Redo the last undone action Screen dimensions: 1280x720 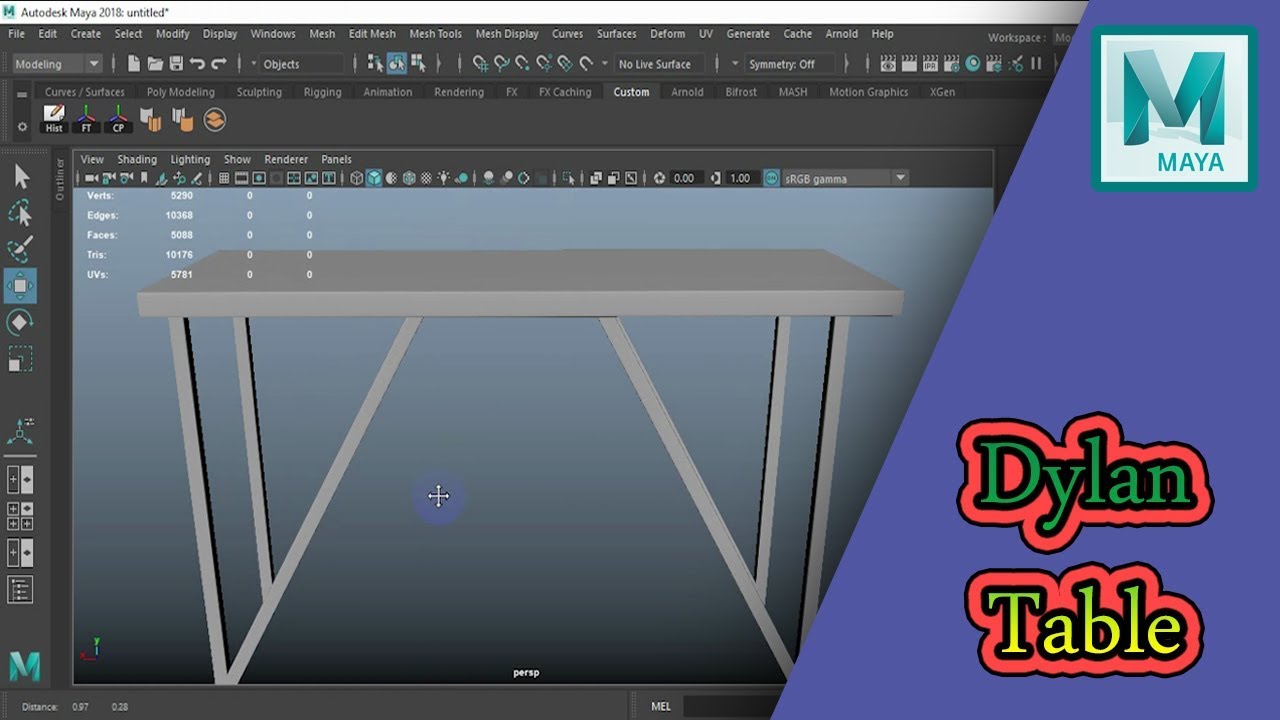click(x=219, y=64)
